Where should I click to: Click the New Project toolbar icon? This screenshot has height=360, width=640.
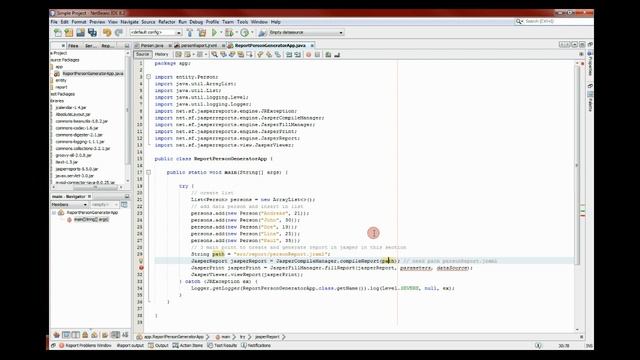point(69,33)
